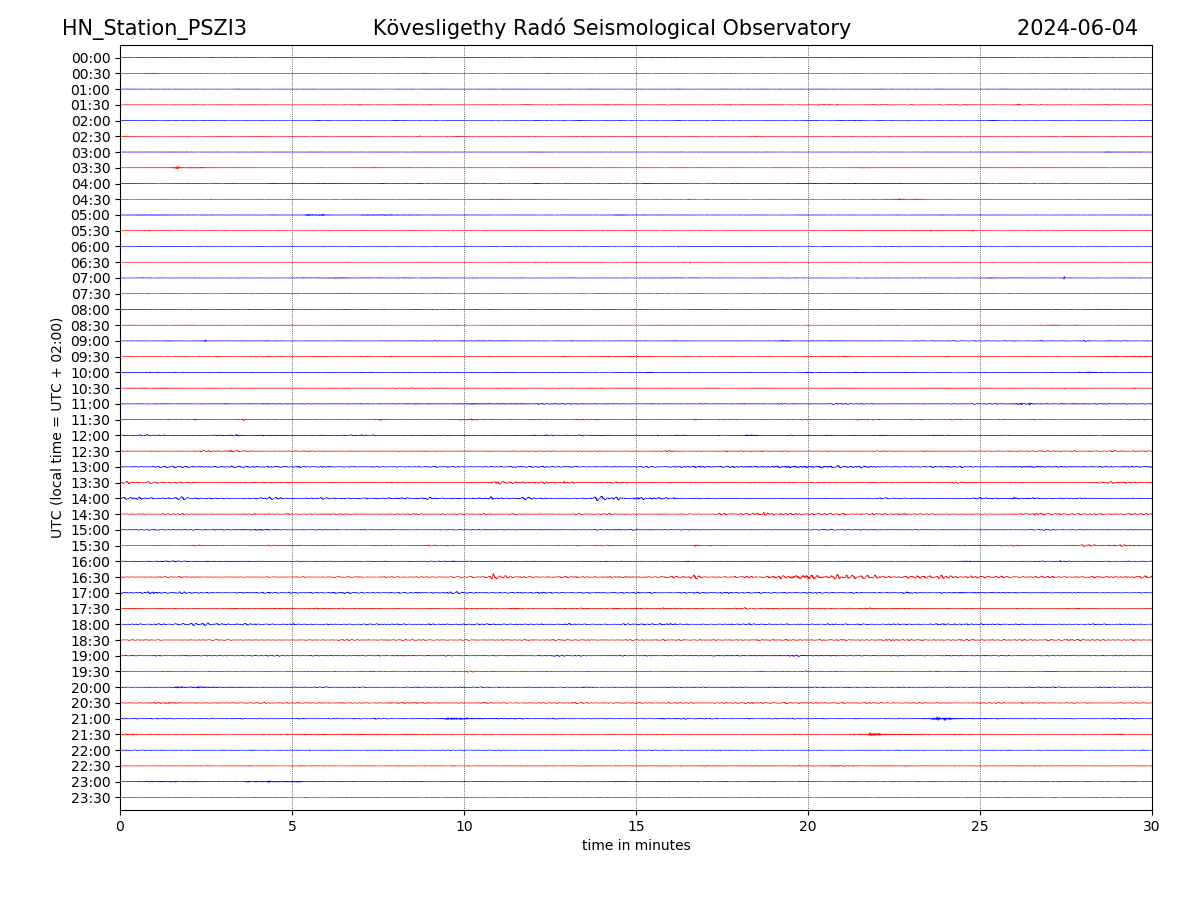Select the 03:30 time row label
Screen dimensions: 1200x900
click(90, 168)
